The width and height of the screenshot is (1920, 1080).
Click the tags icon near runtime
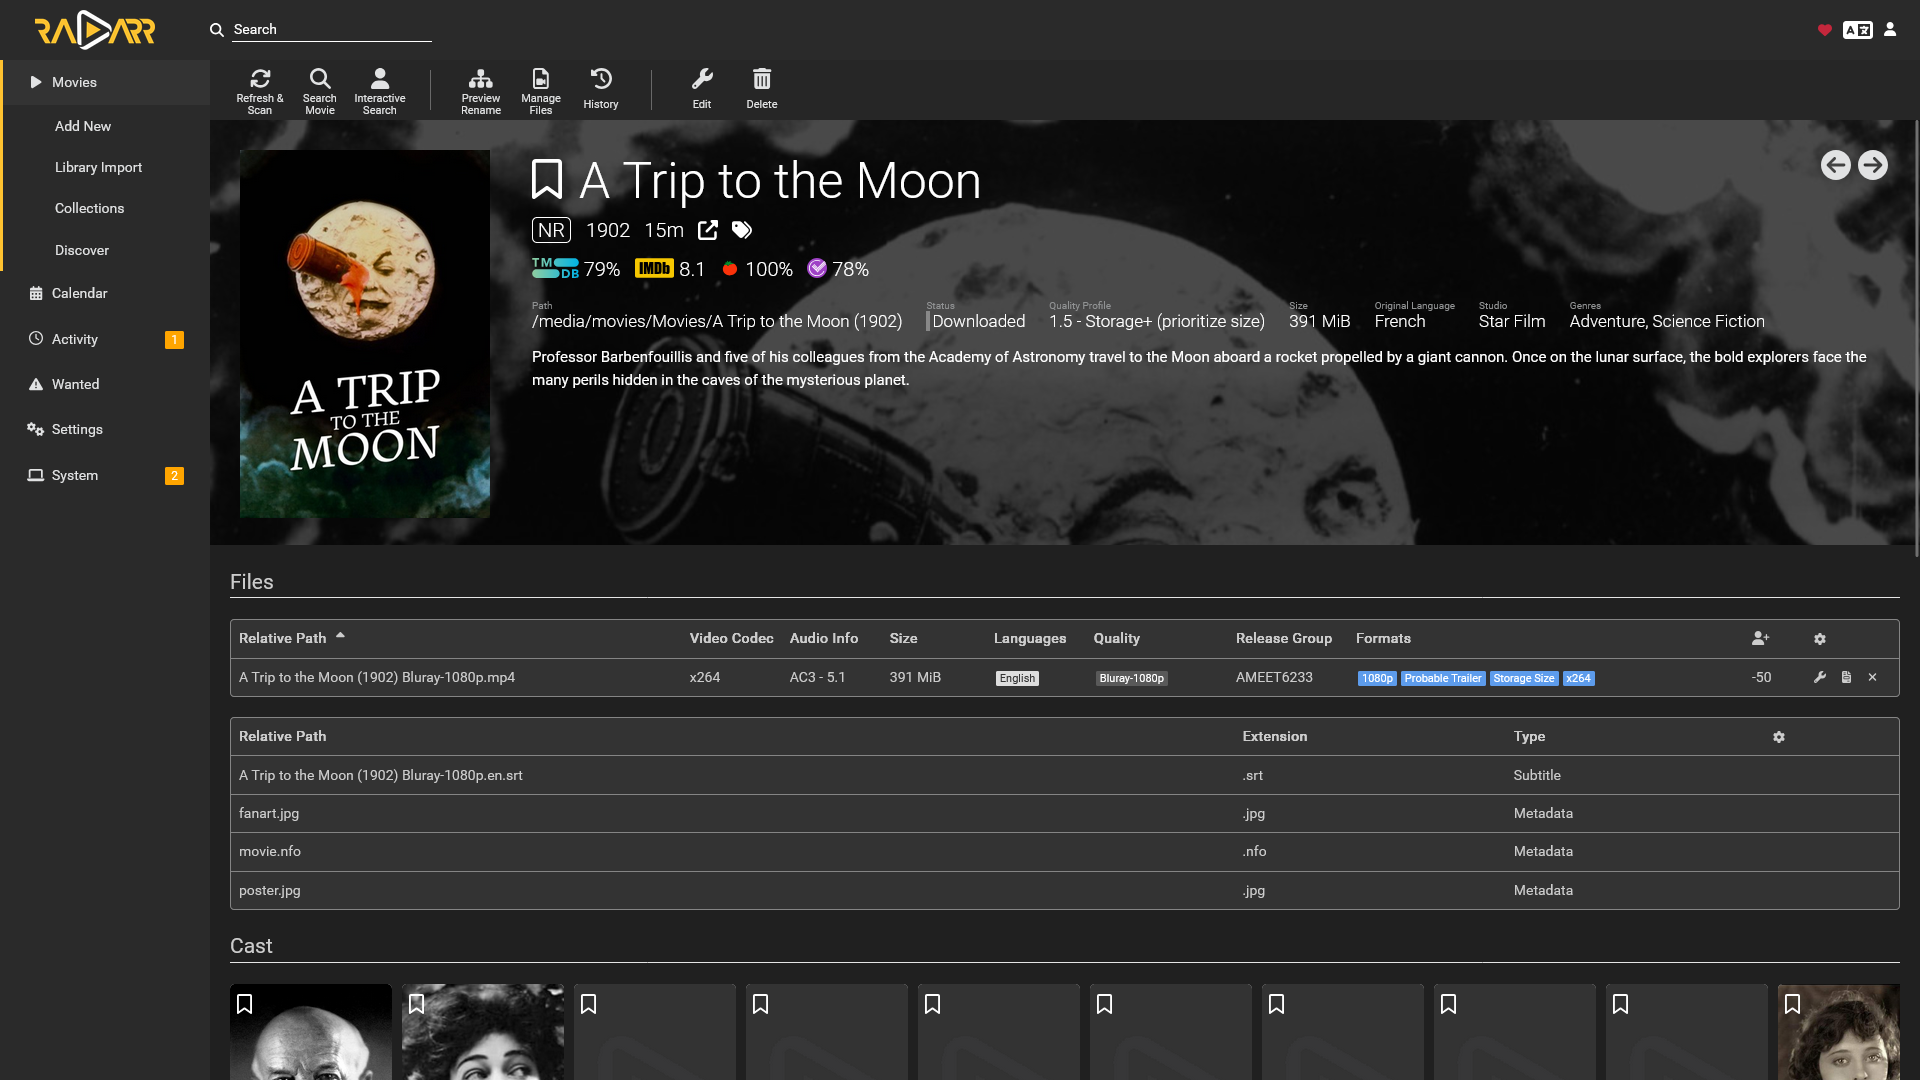click(742, 230)
